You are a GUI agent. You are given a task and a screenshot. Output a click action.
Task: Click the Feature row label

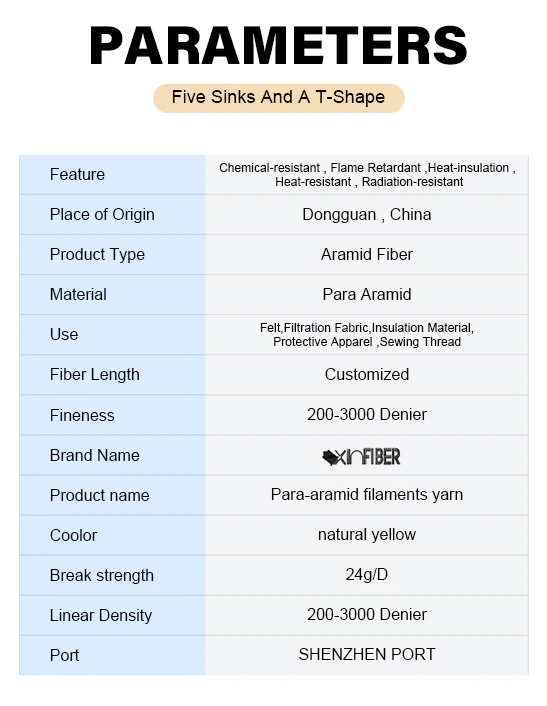pos(77,174)
